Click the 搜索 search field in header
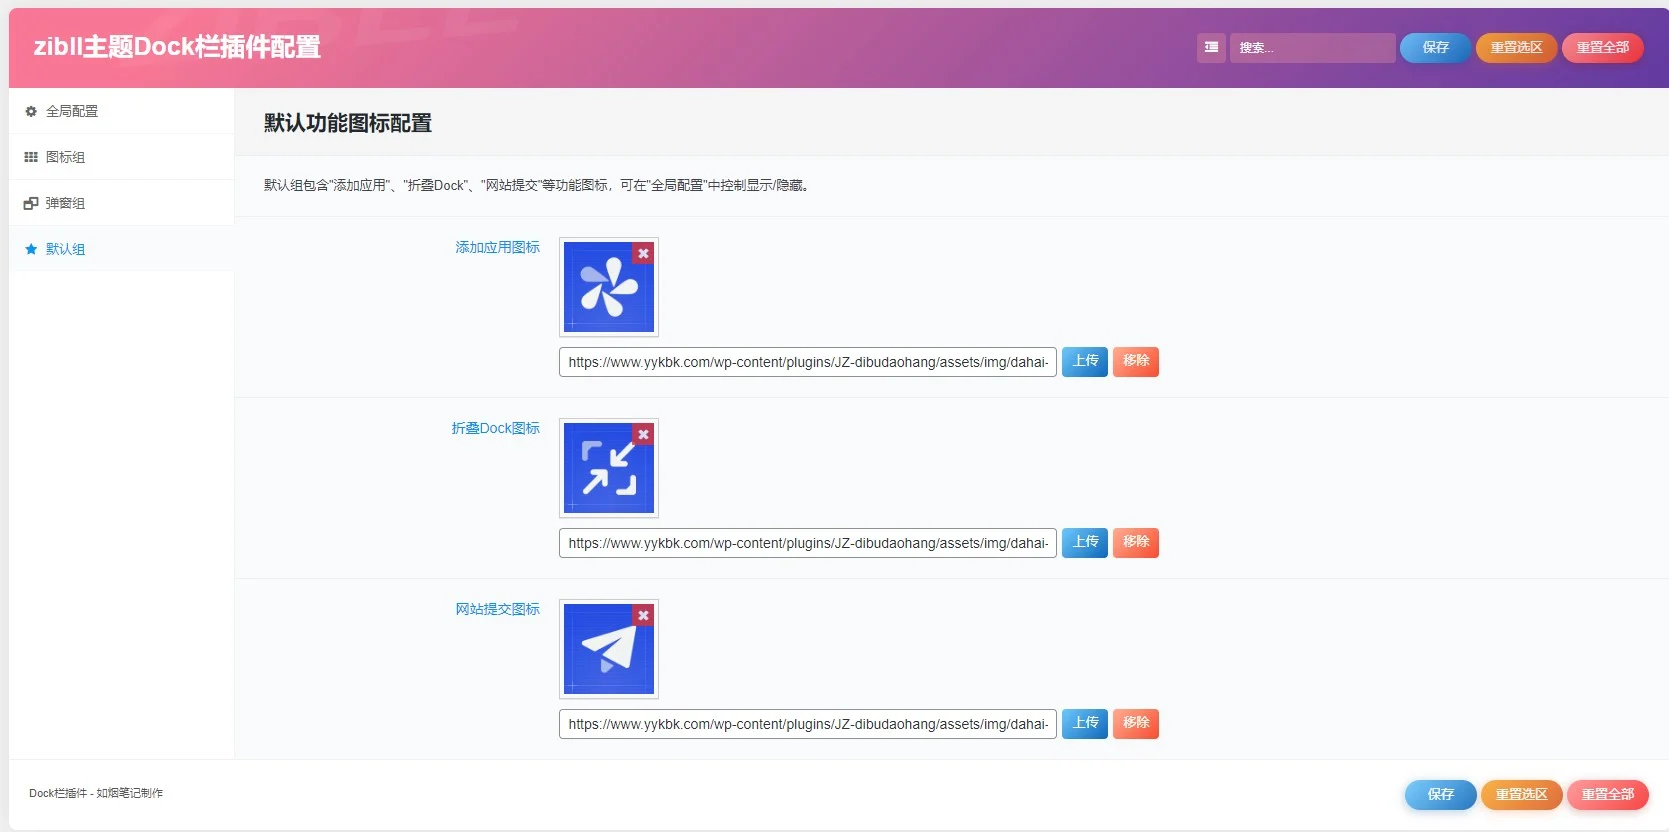Viewport: 1669px width, 832px height. pyautogui.click(x=1312, y=48)
